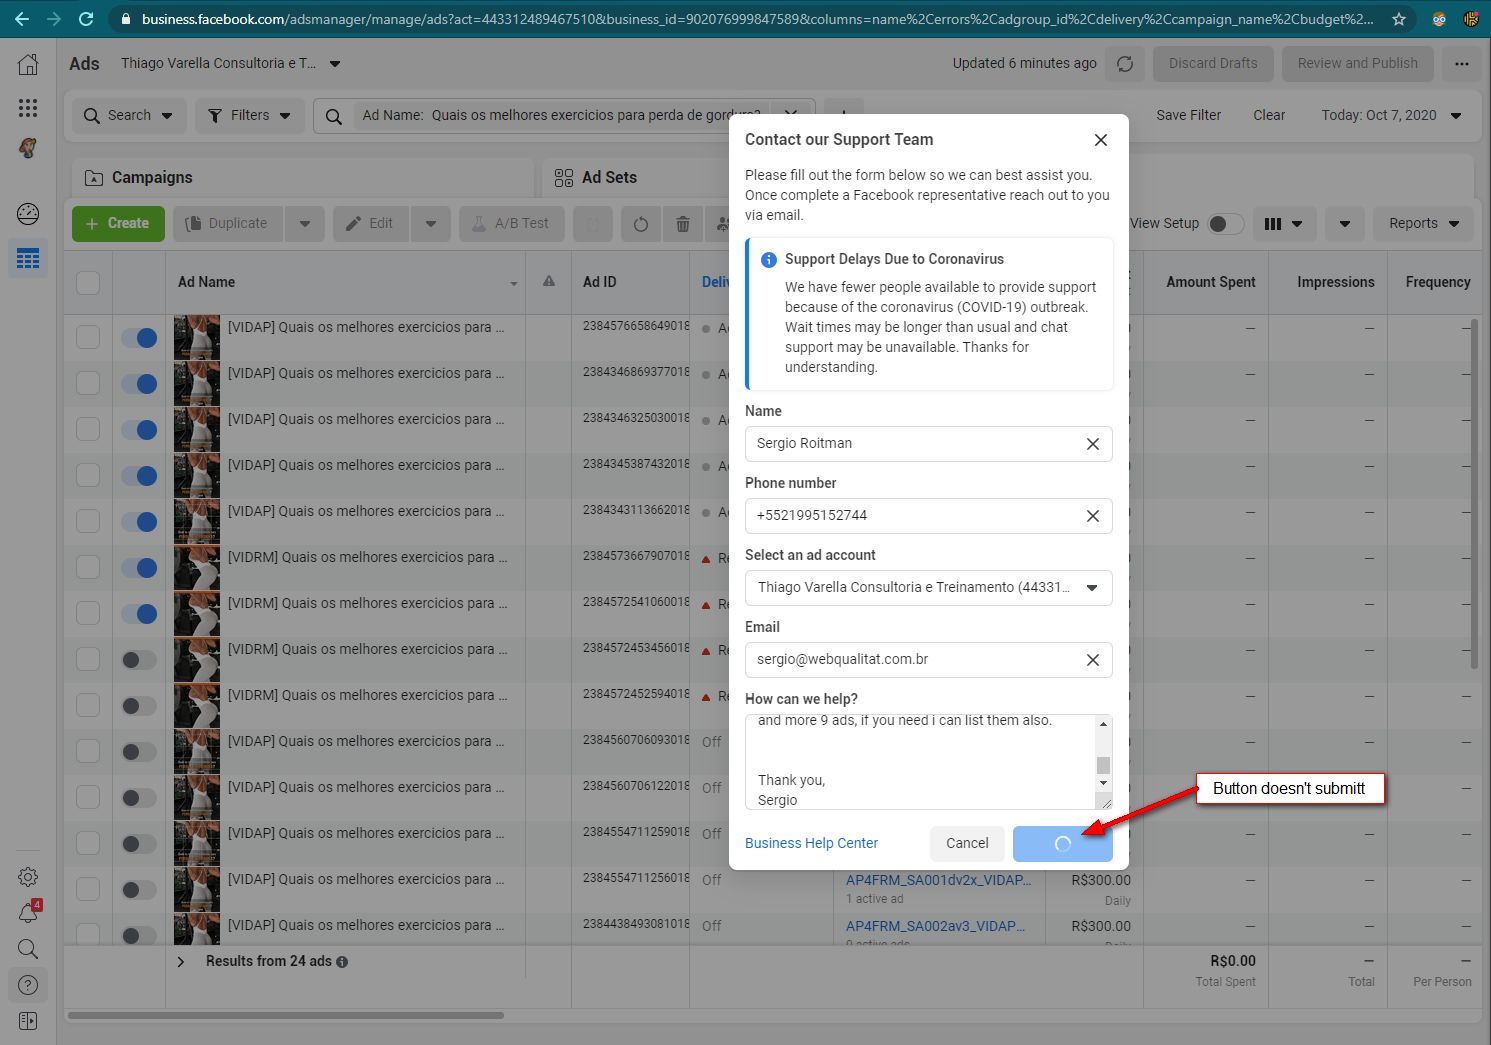Image resolution: width=1491 pixels, height=1045 pixels.
Task: Click the browser back arrow
Action: pyautogui.click(x=22, y=19)
